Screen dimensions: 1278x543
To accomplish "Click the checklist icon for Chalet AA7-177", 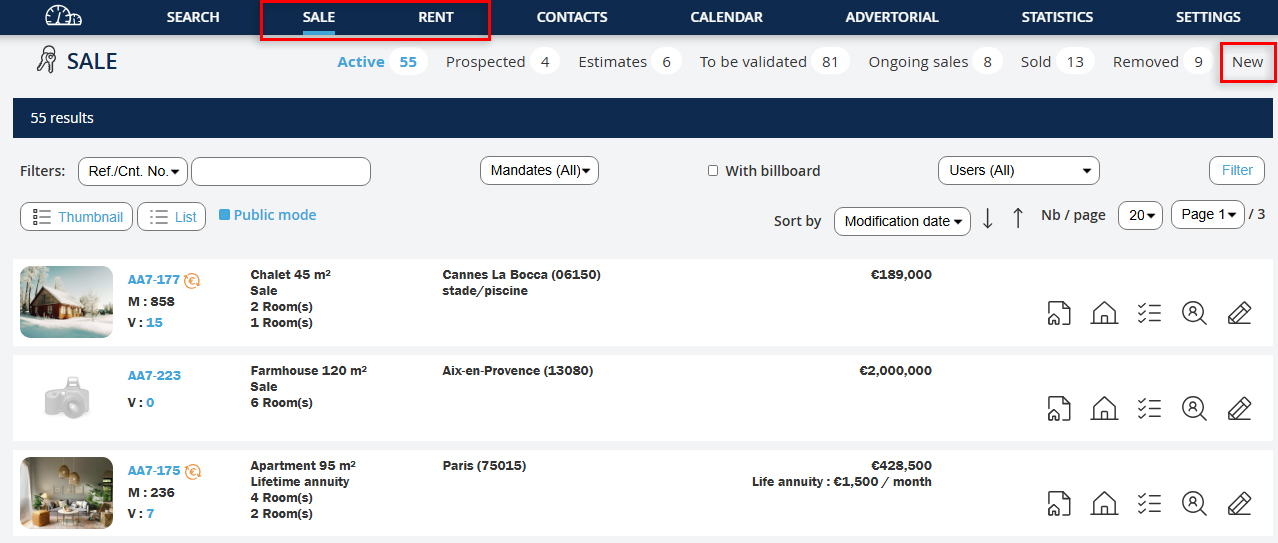I will [x=1149, y=313].
